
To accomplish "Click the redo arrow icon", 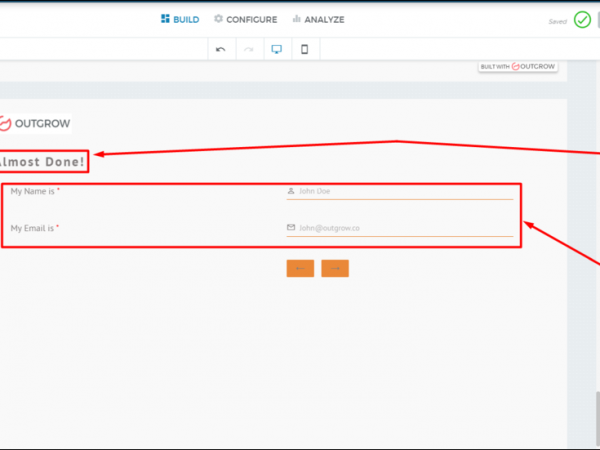I will pyautogui.click(x=249, y=50).
